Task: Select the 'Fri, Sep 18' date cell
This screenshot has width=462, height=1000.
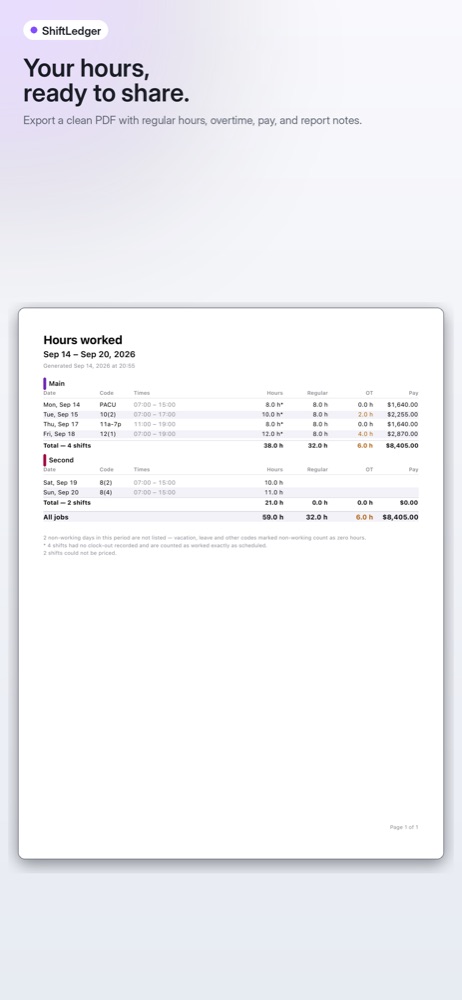Action: [59, 434]
